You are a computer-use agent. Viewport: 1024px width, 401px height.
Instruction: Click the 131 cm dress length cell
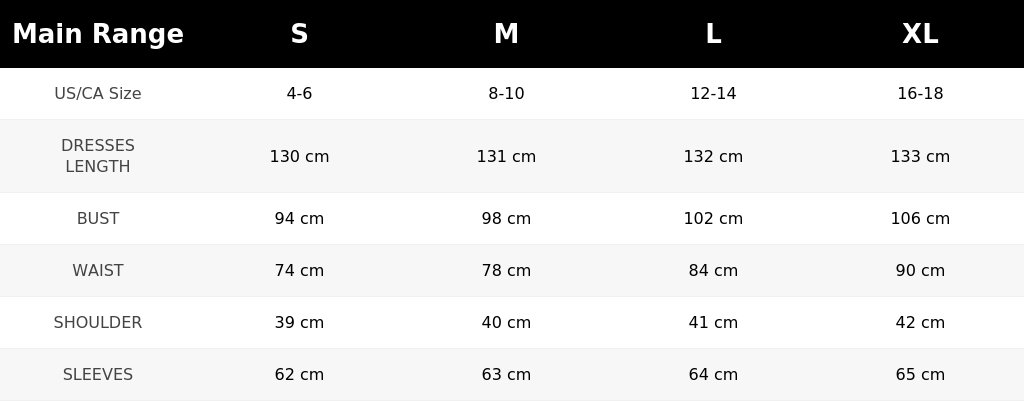click(506, 157)
